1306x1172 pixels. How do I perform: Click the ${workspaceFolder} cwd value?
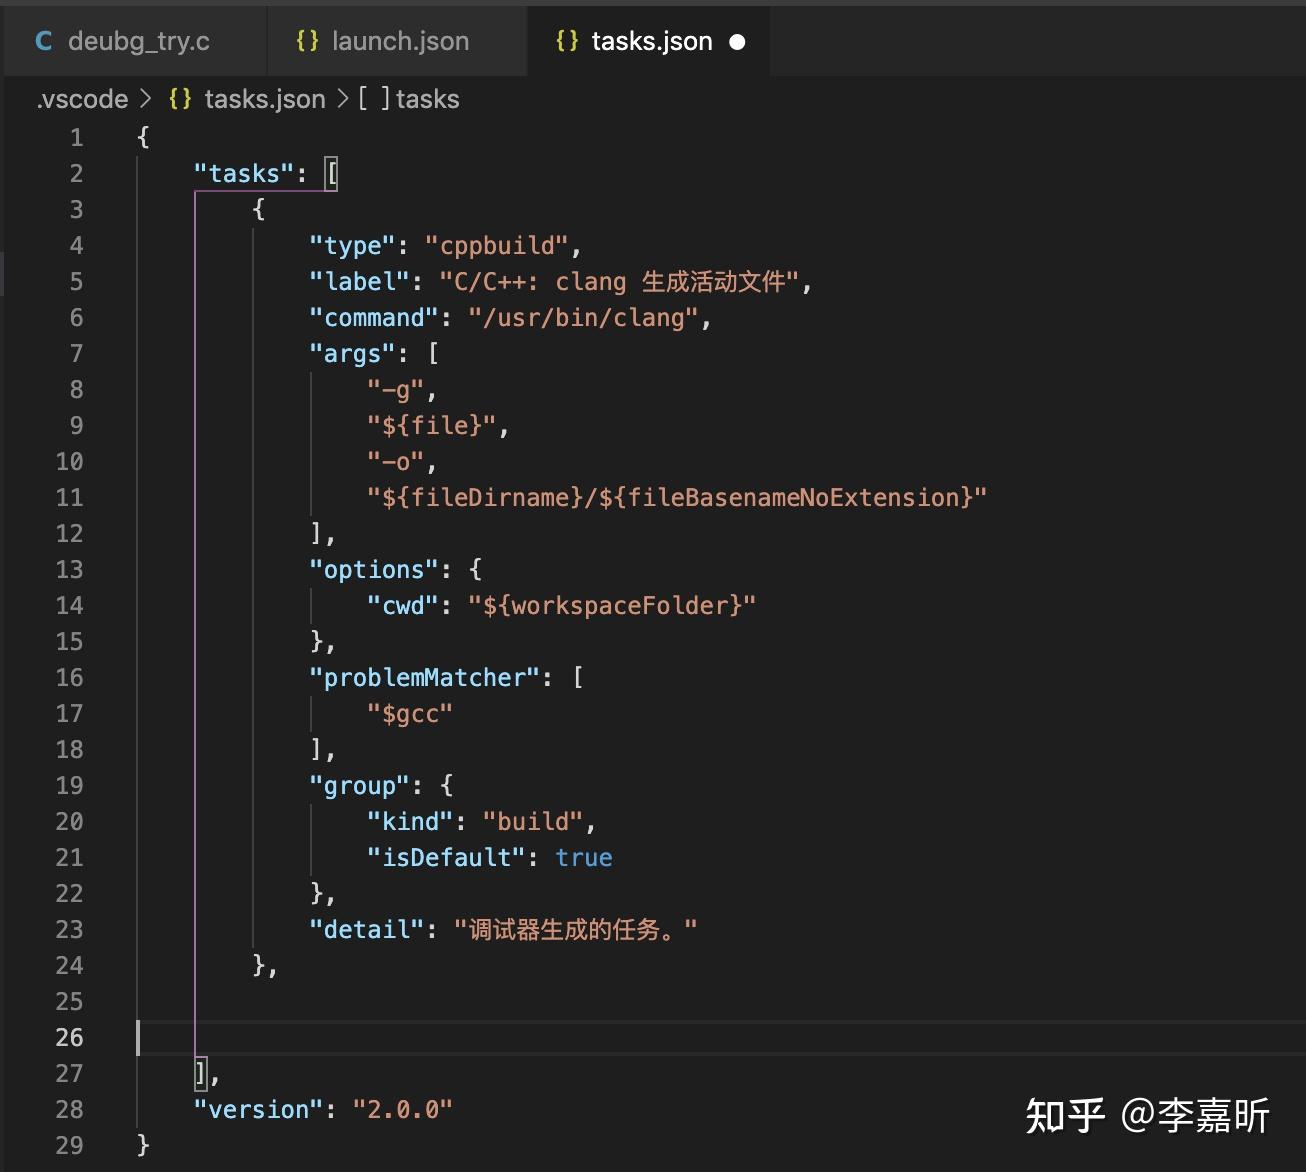[x=612, y=605]
